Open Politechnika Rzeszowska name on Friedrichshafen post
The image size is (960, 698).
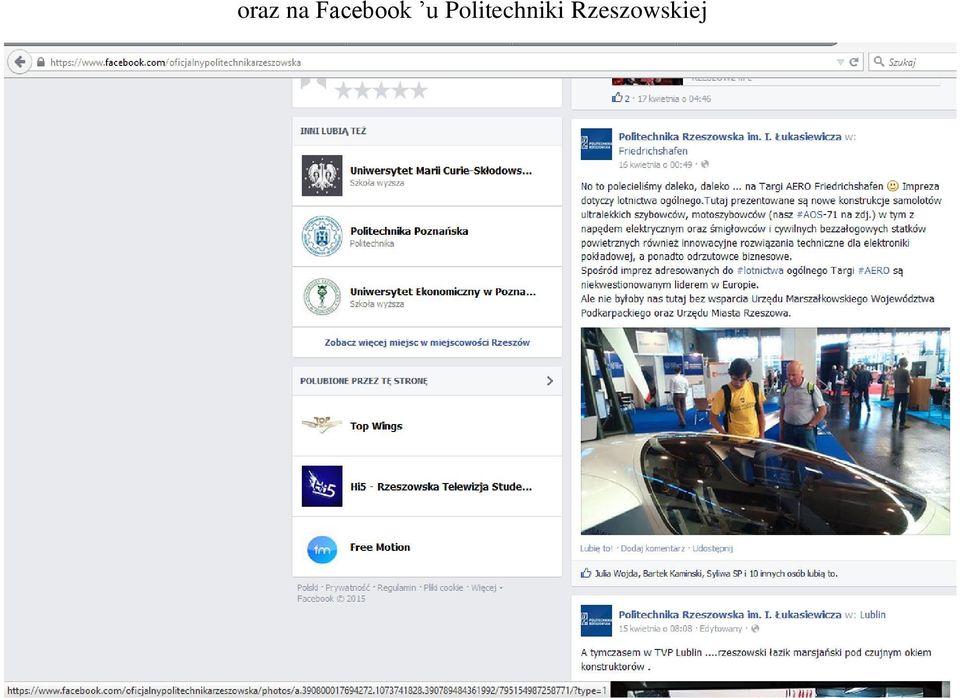click(730, 137)
